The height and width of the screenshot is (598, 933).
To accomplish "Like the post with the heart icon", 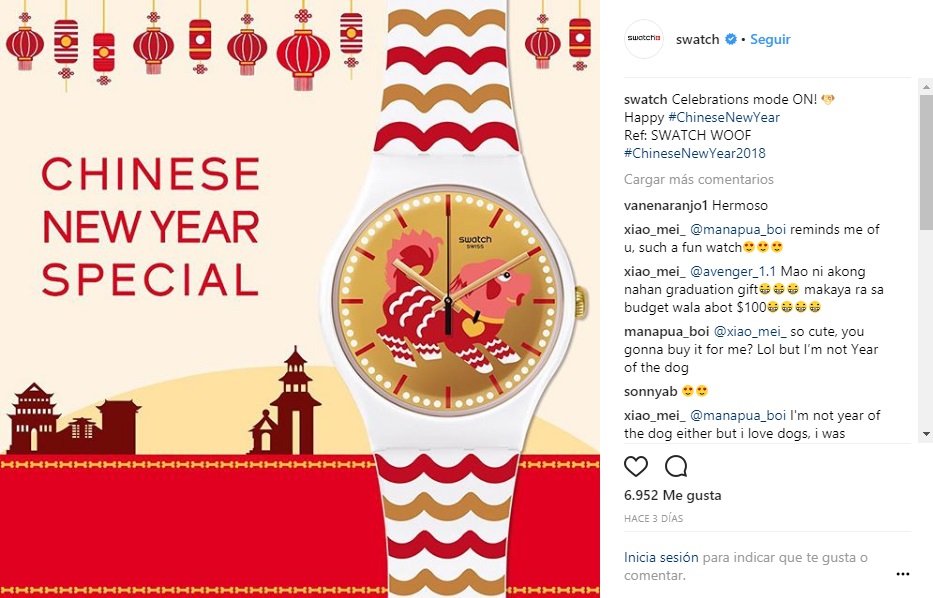I will 635,466.
